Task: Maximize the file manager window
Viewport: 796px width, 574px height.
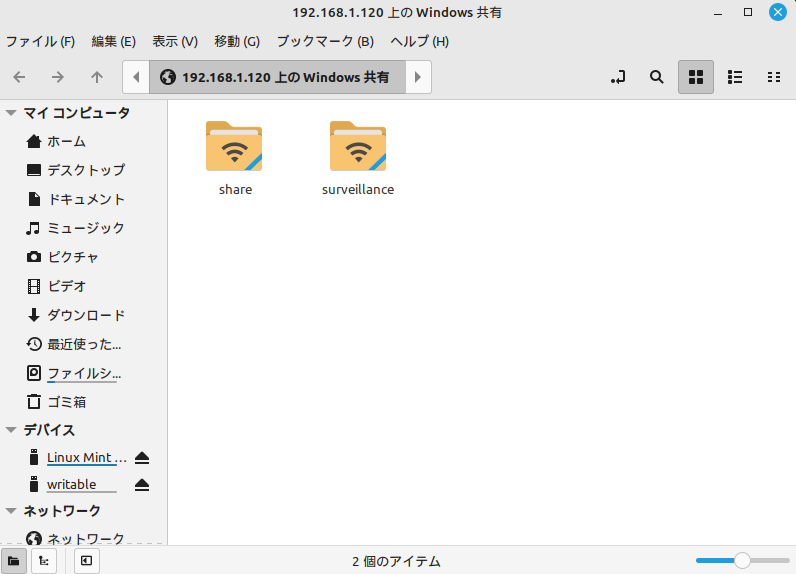Action: pos(748,12)
